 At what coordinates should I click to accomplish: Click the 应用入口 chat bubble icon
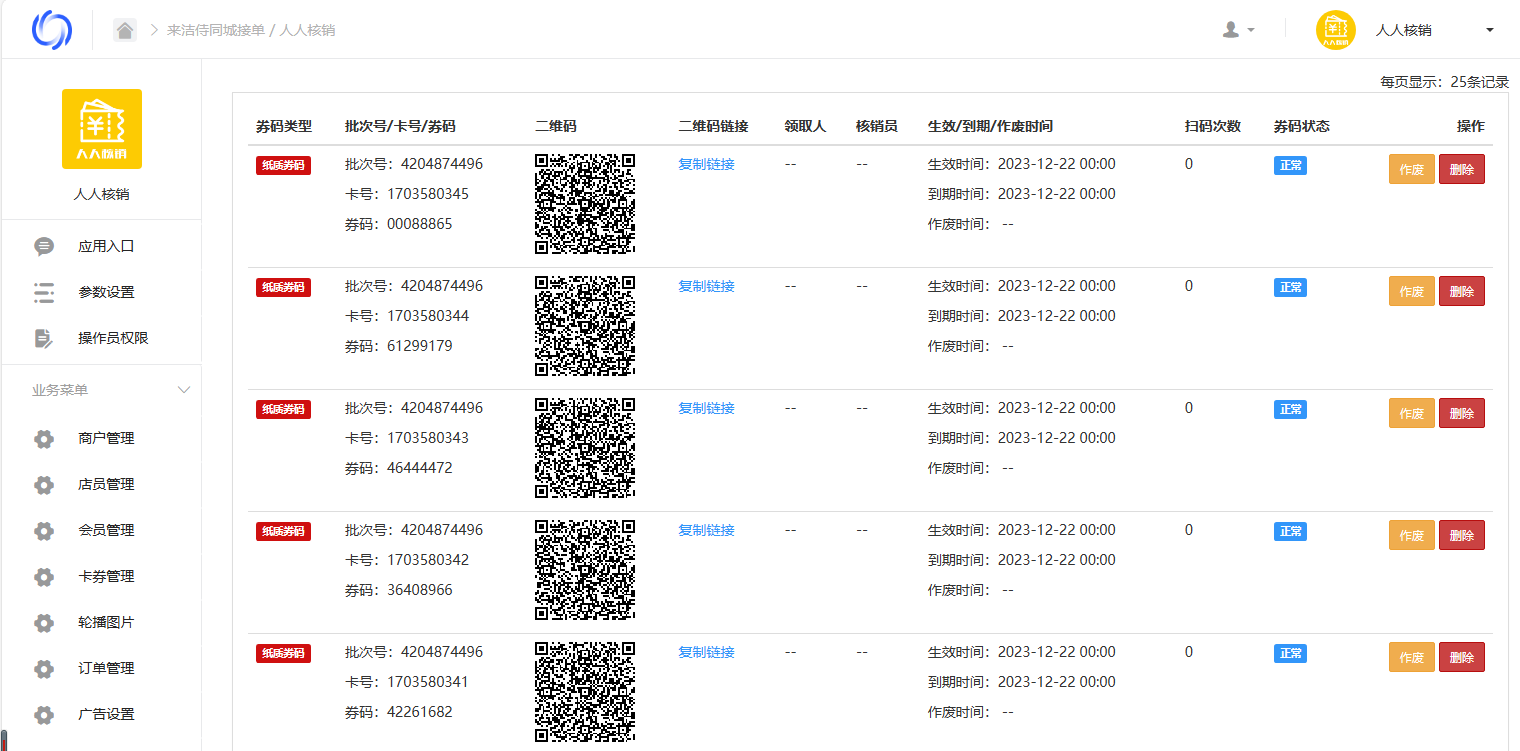(44, 246)
